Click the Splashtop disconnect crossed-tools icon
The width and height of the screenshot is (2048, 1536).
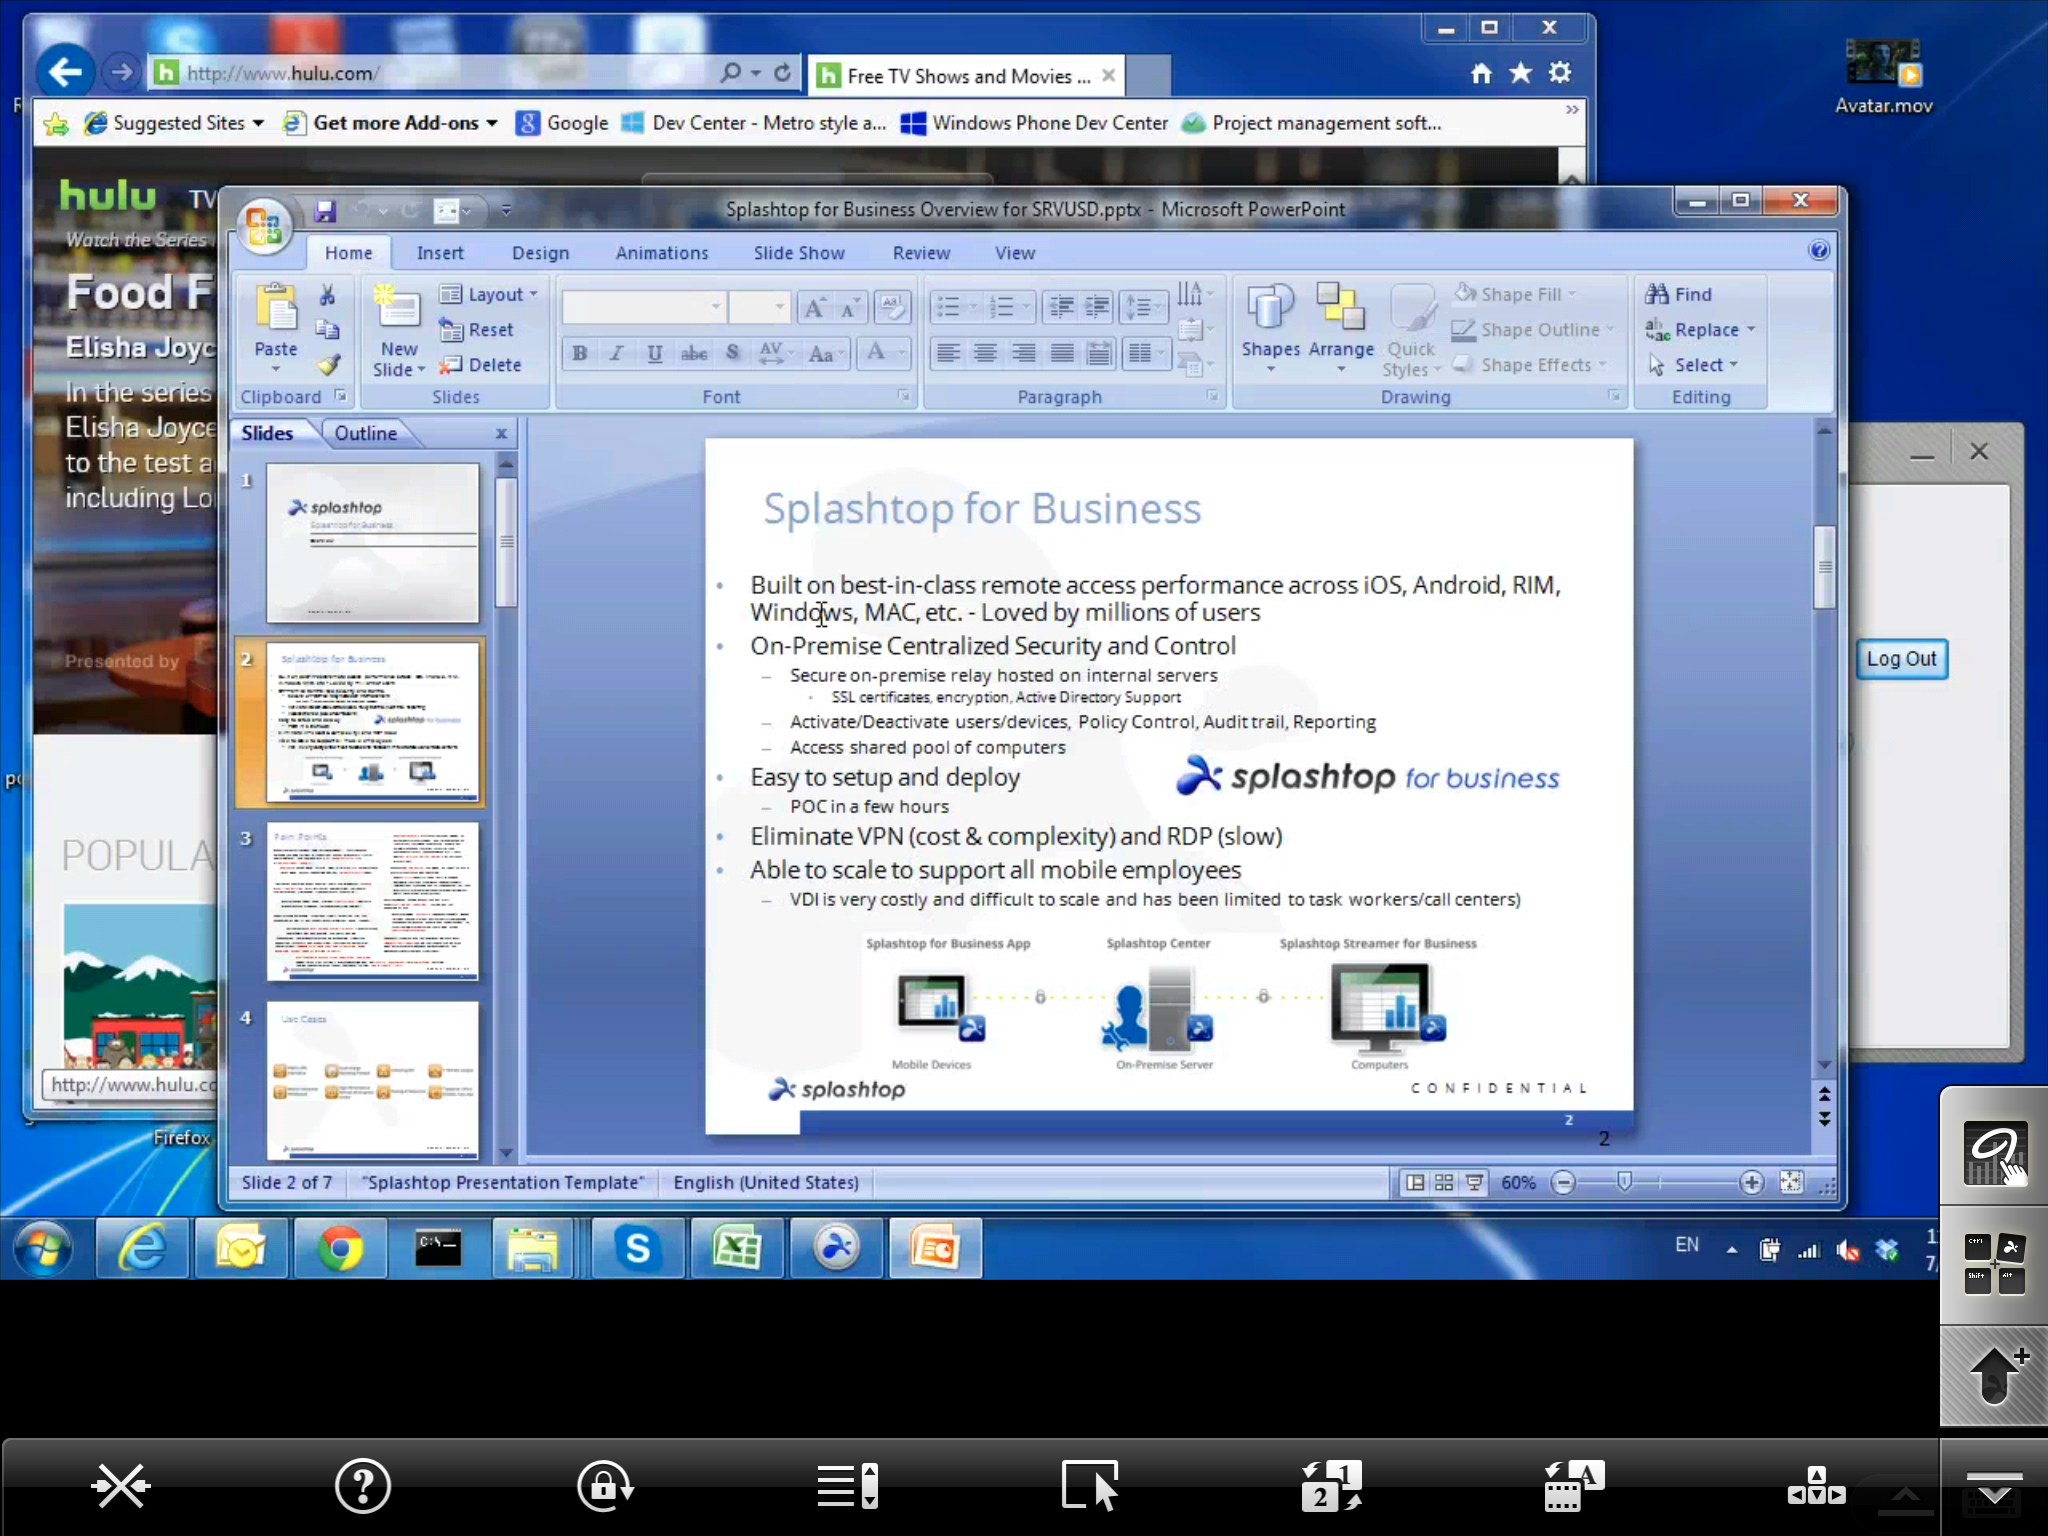pos(121,1486)
